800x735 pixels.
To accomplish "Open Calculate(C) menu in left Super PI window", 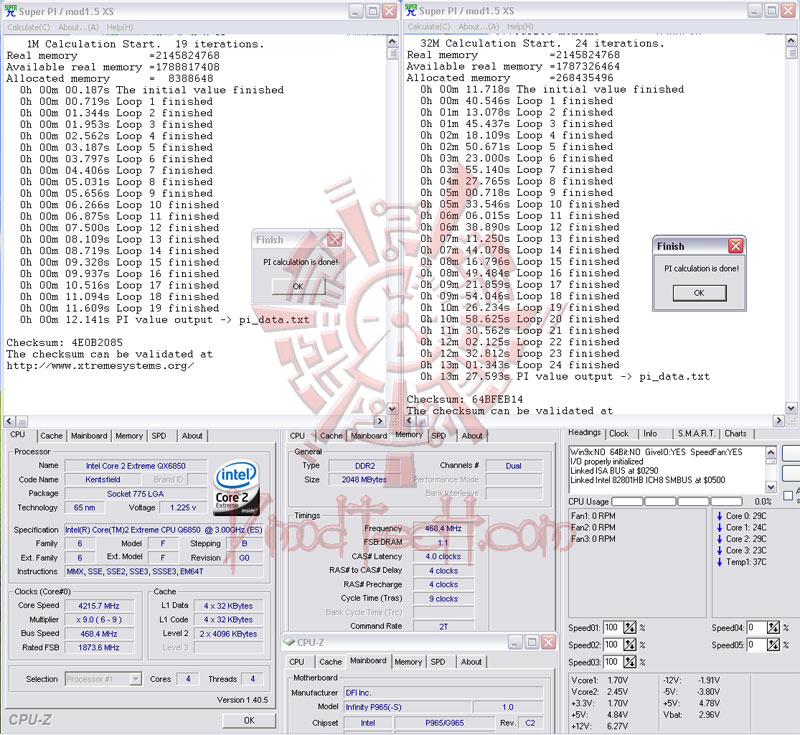I will coord(29,27).
